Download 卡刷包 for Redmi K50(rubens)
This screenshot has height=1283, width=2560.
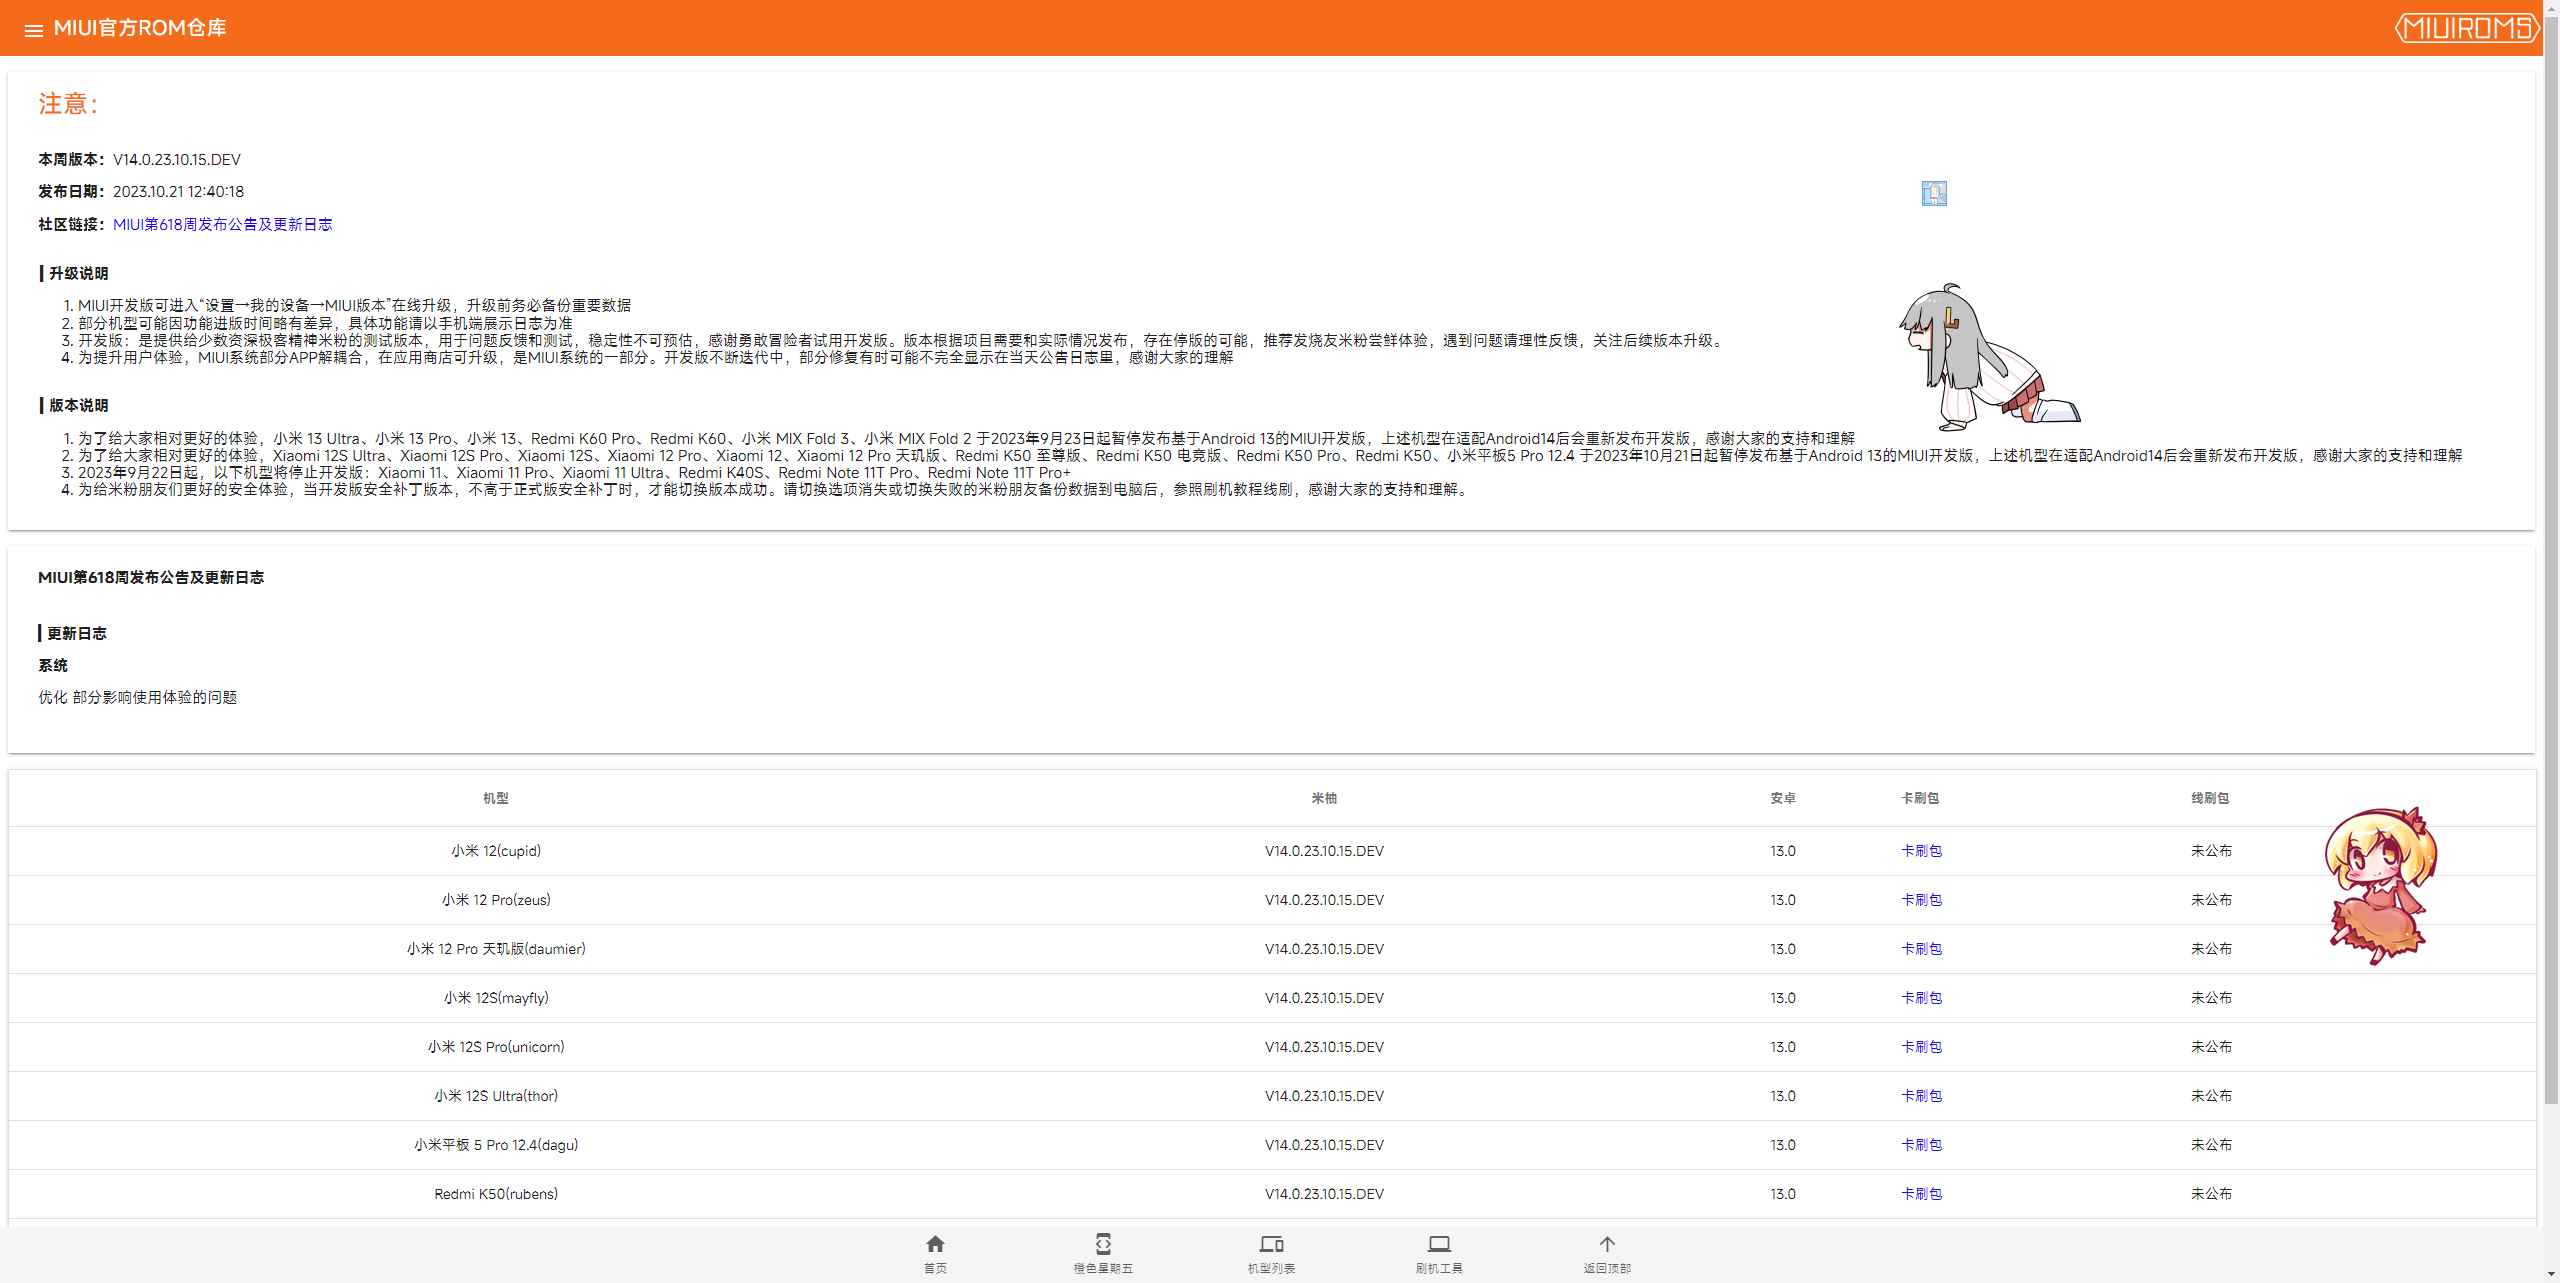1921,1194
